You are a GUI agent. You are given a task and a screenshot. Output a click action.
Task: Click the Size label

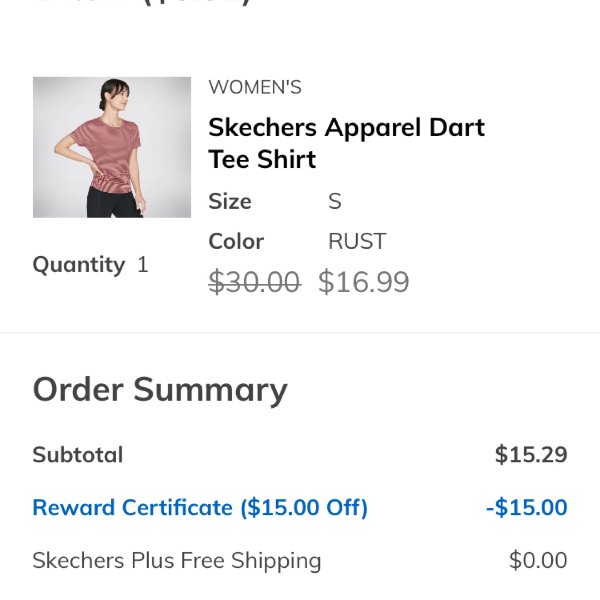(230, 201)
